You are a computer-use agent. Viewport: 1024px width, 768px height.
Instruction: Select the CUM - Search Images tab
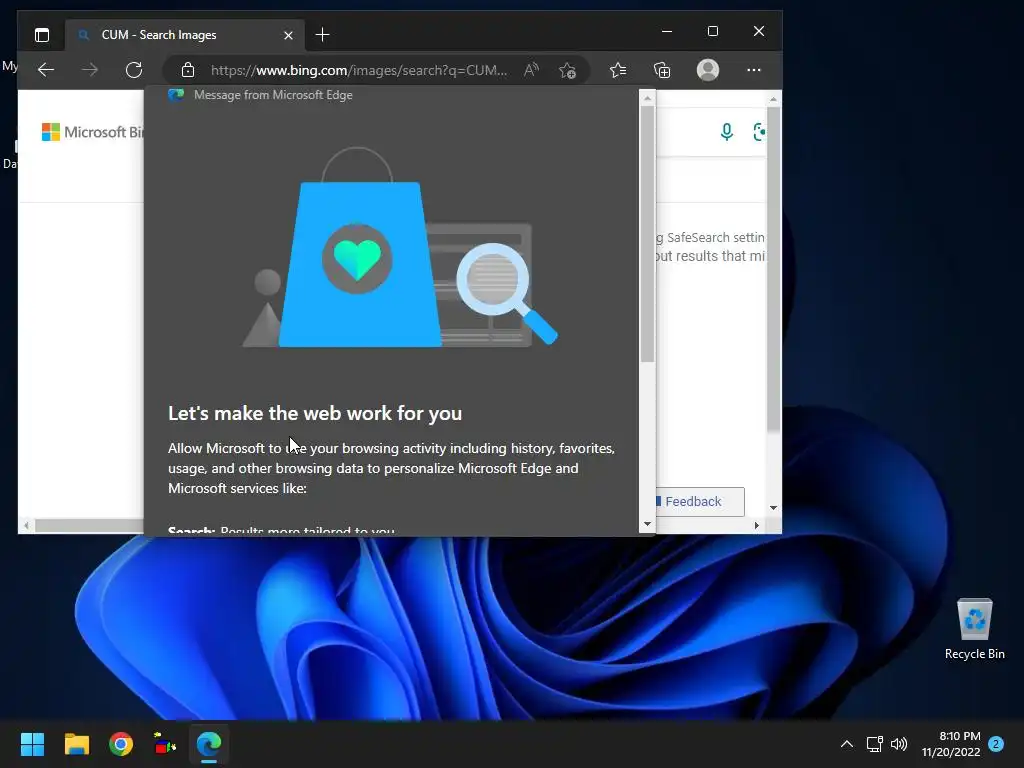(185, 35)
